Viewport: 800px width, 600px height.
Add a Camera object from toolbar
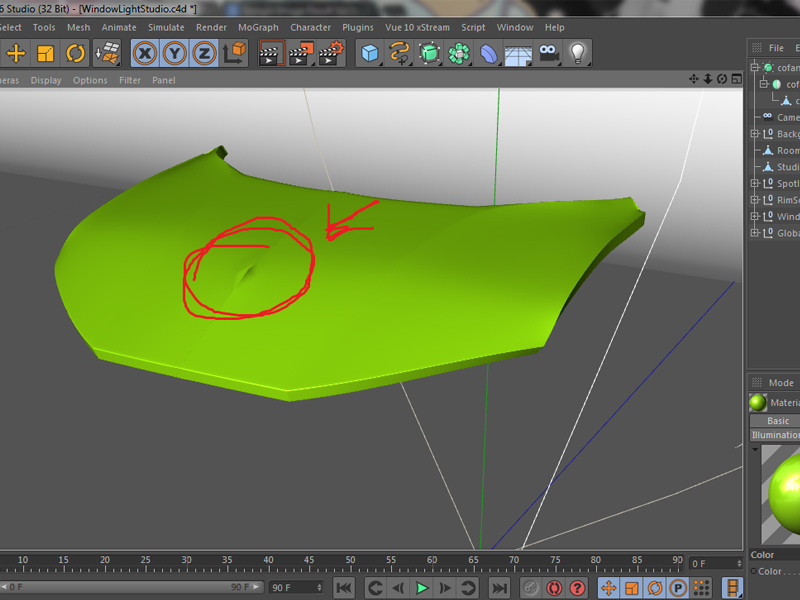point(548,53)
